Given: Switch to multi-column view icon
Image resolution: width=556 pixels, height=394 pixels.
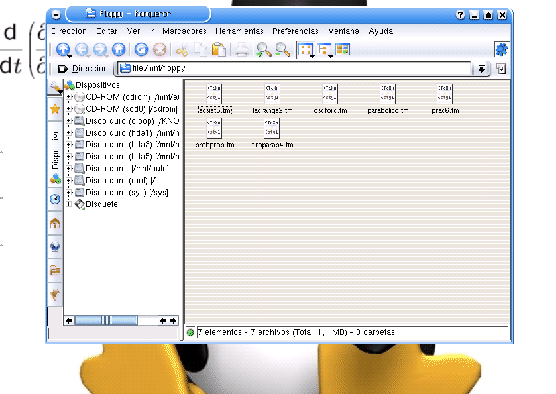Looking at the screenshot, I should (x=343, y=49).
